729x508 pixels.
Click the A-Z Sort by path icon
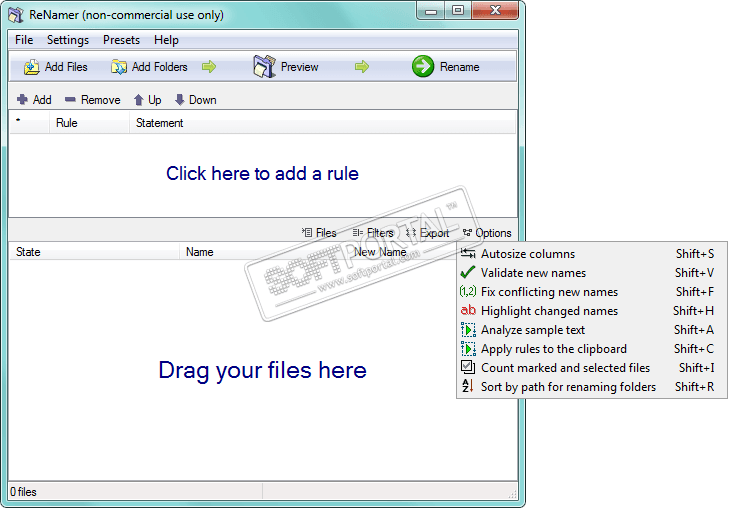click(467, 386)
